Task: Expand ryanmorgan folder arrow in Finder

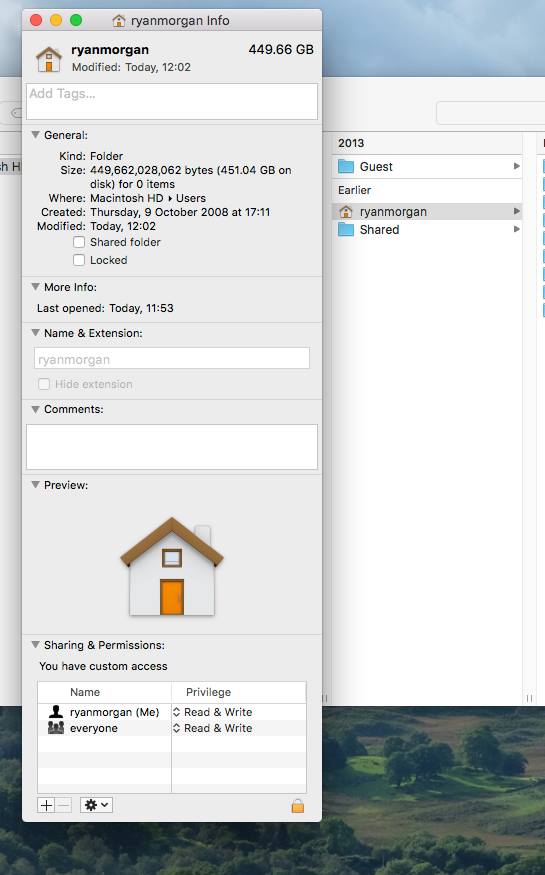Action: pyautogui.click(x=517, y=211)
